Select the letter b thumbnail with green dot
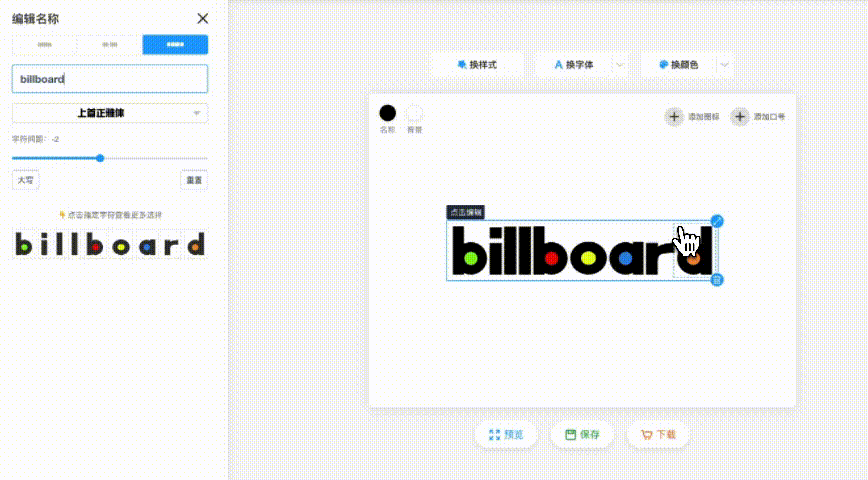This screenshot has width=868, height=480. pyautogui.click(x=23, y=244)
